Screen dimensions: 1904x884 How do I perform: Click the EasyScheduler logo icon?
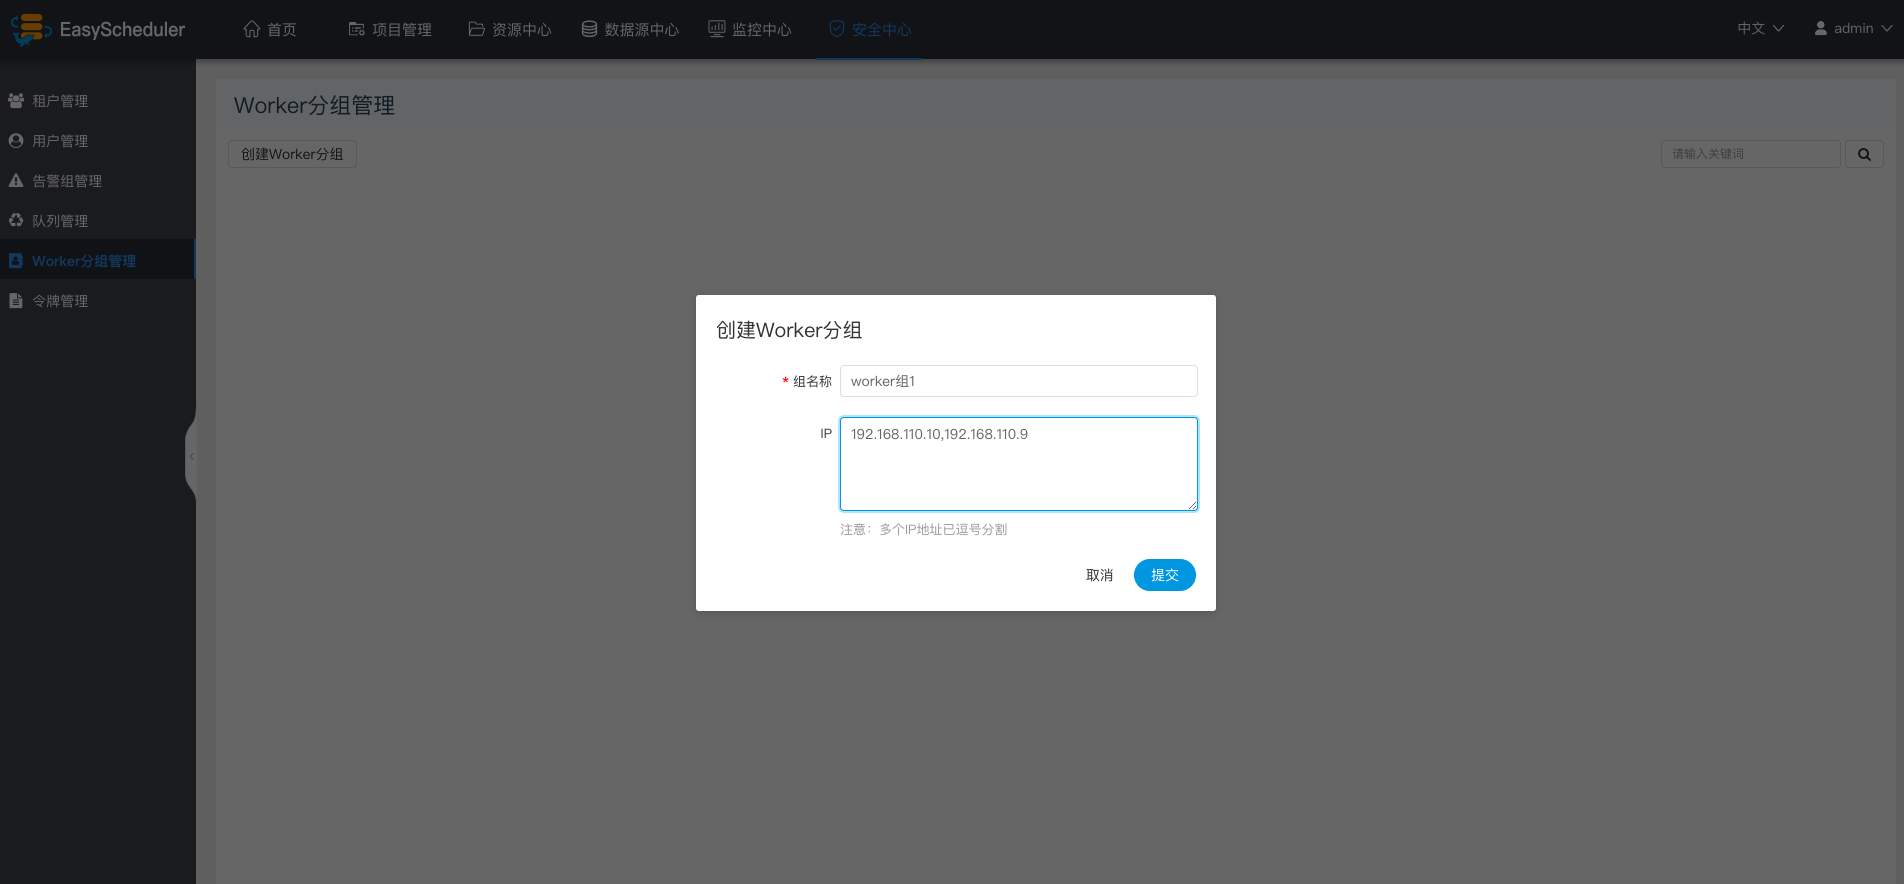(x=30, y=29)
